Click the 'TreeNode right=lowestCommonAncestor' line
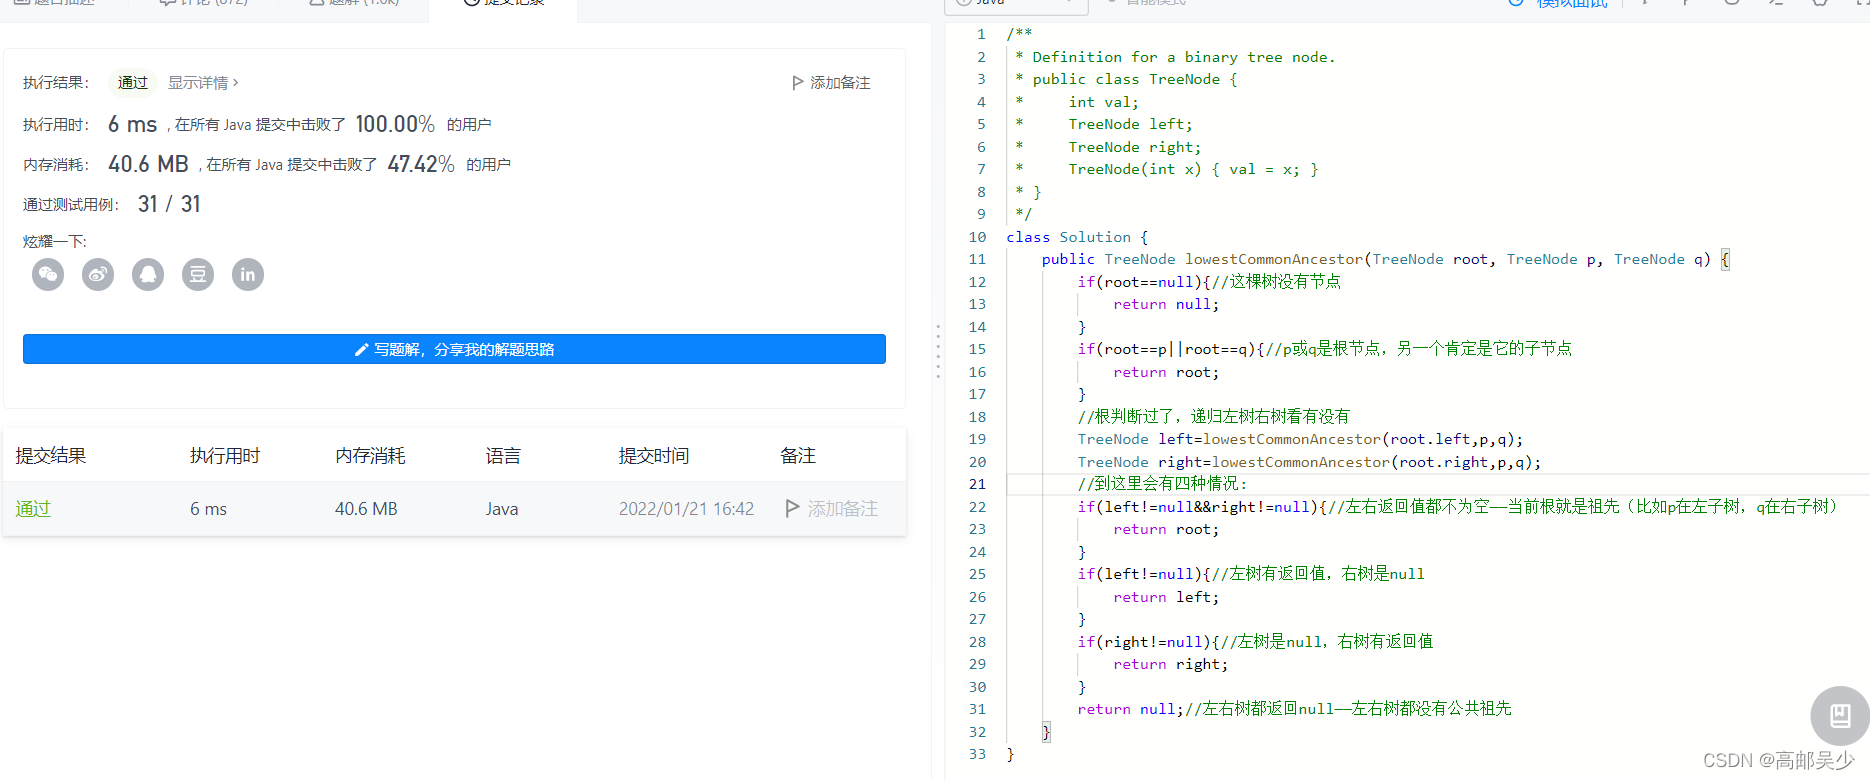 click(1309, 462)
